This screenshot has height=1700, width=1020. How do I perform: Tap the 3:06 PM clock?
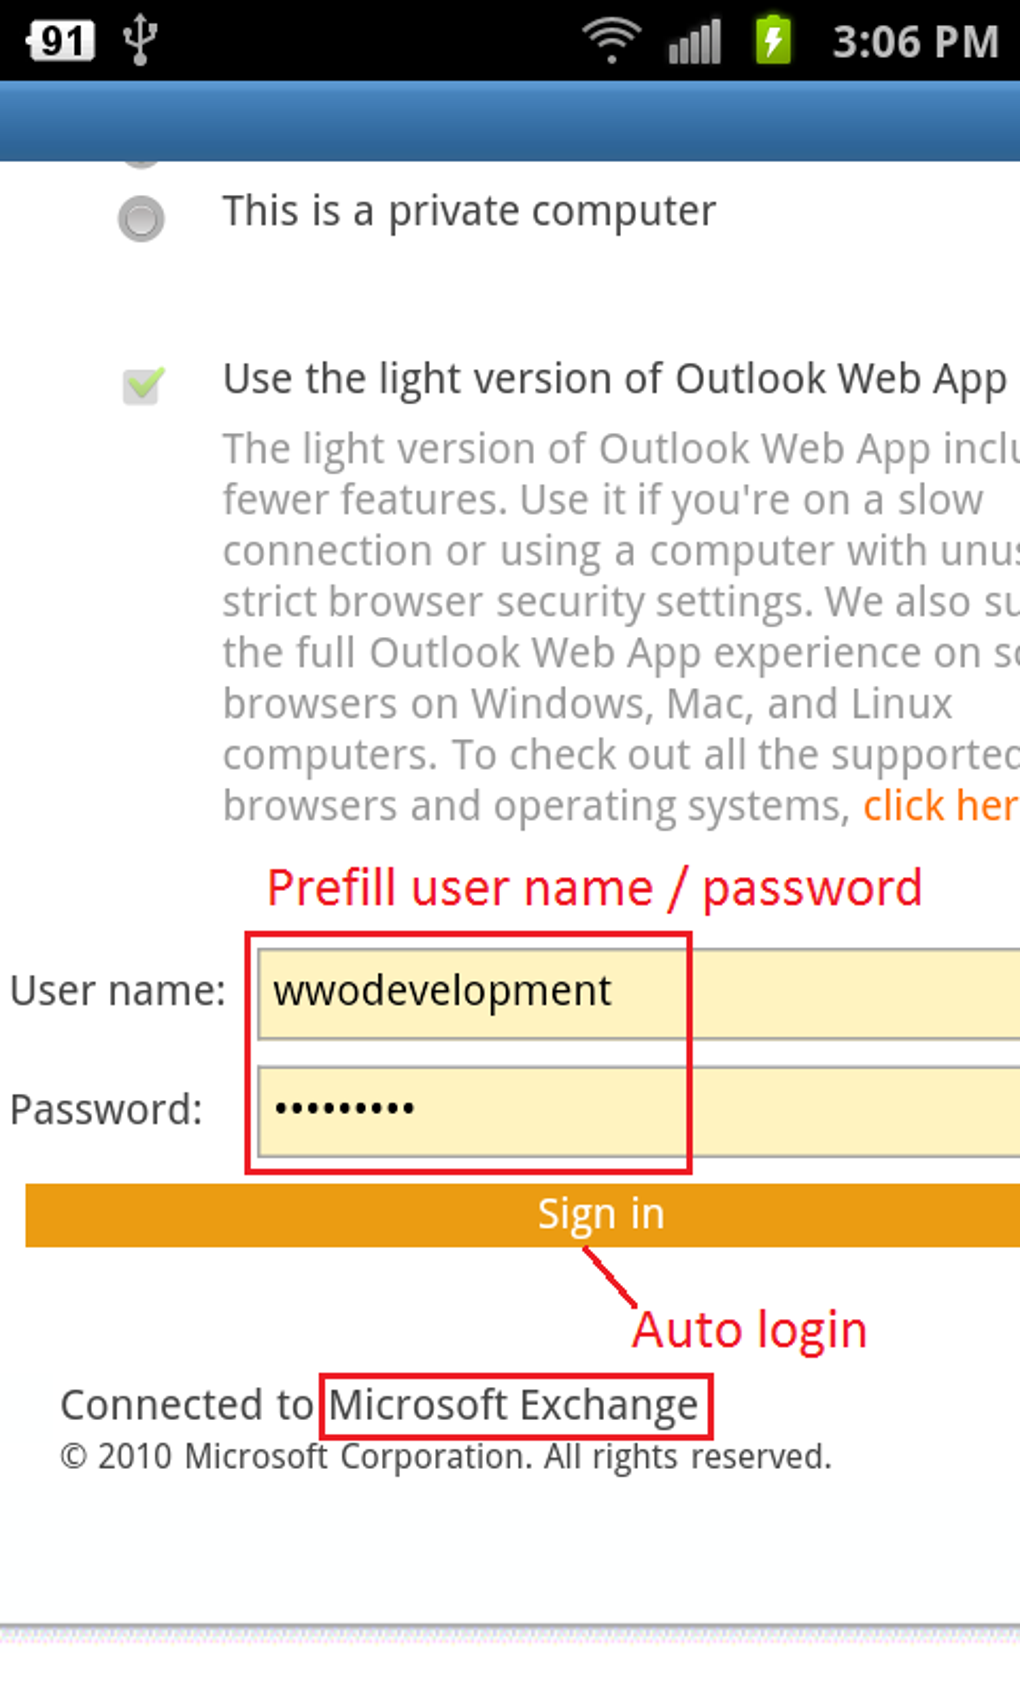click(915, 42)
